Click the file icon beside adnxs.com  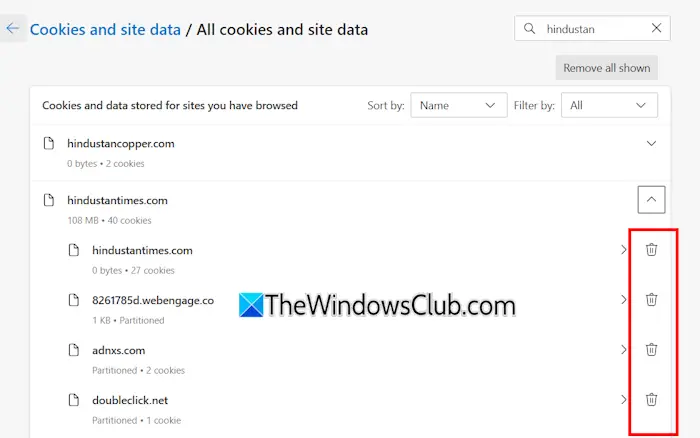[x=73, y=350]
